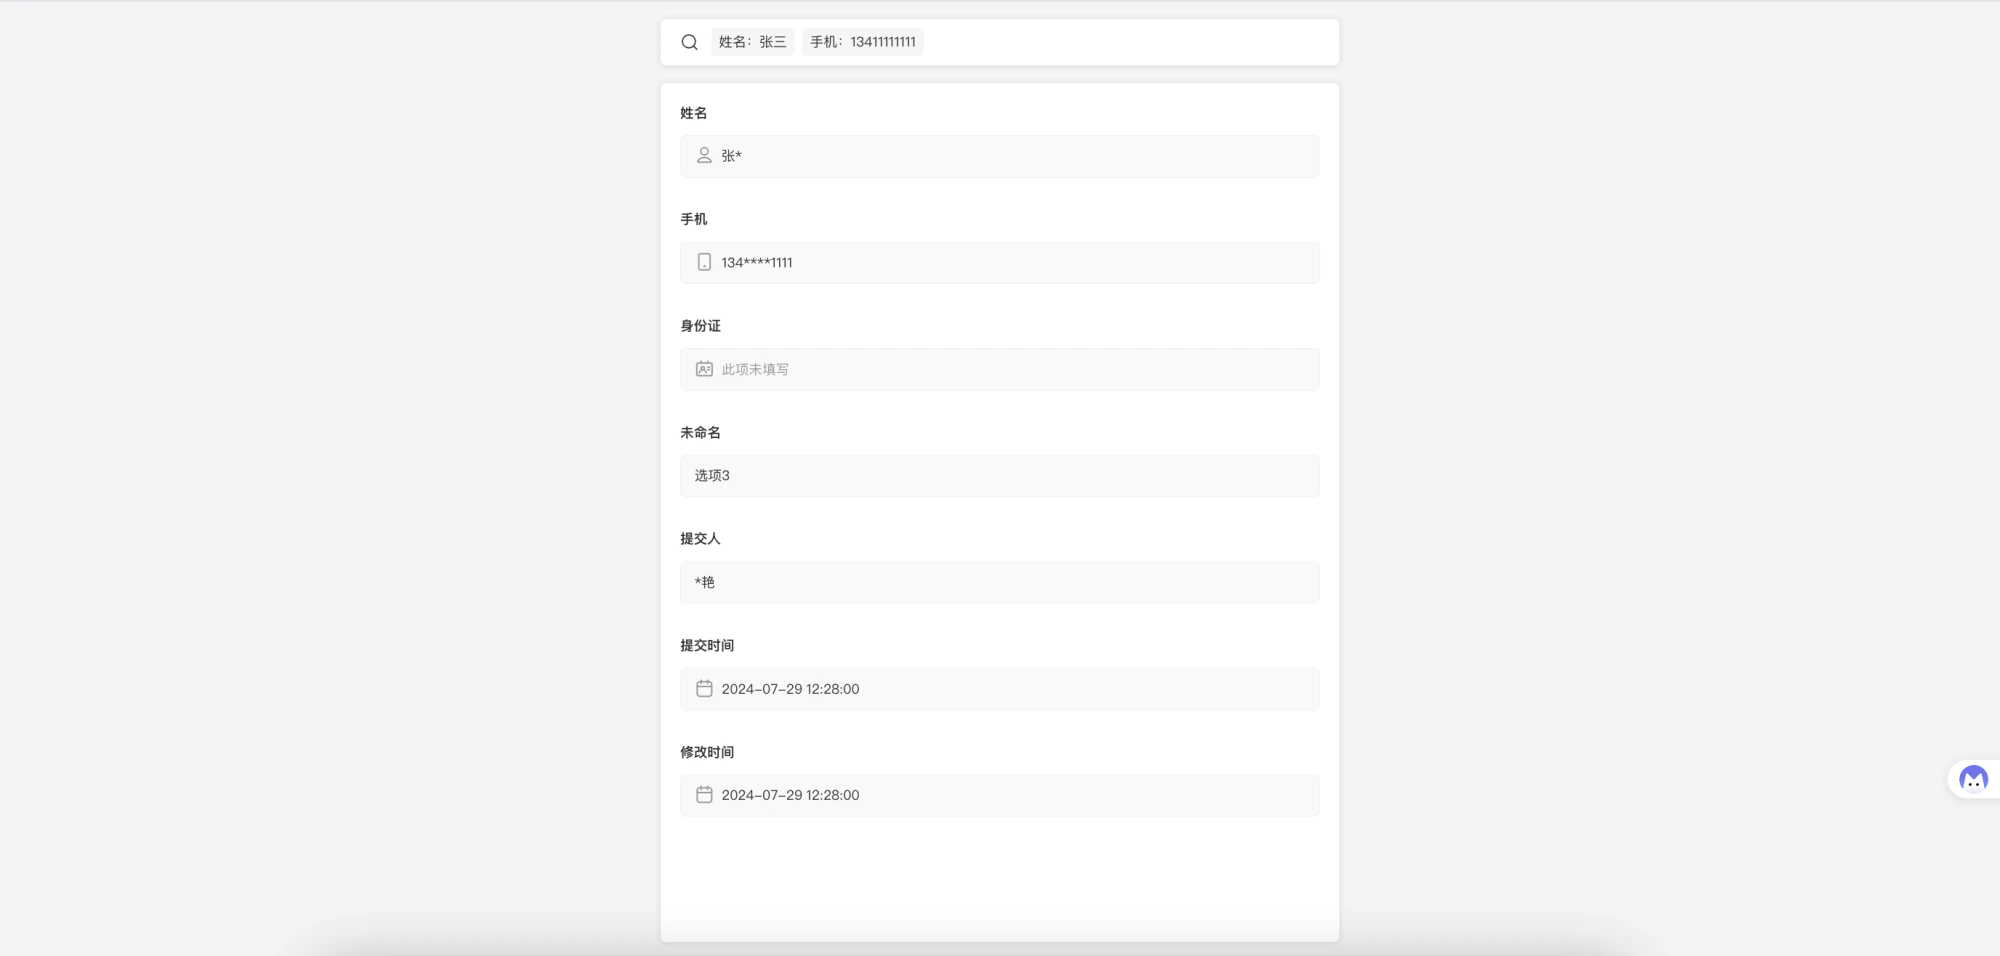The image size is (2000, 956).
Task: Click the person icon in 姓名 field
Action: pyautogui.click(x=704, y=156)
